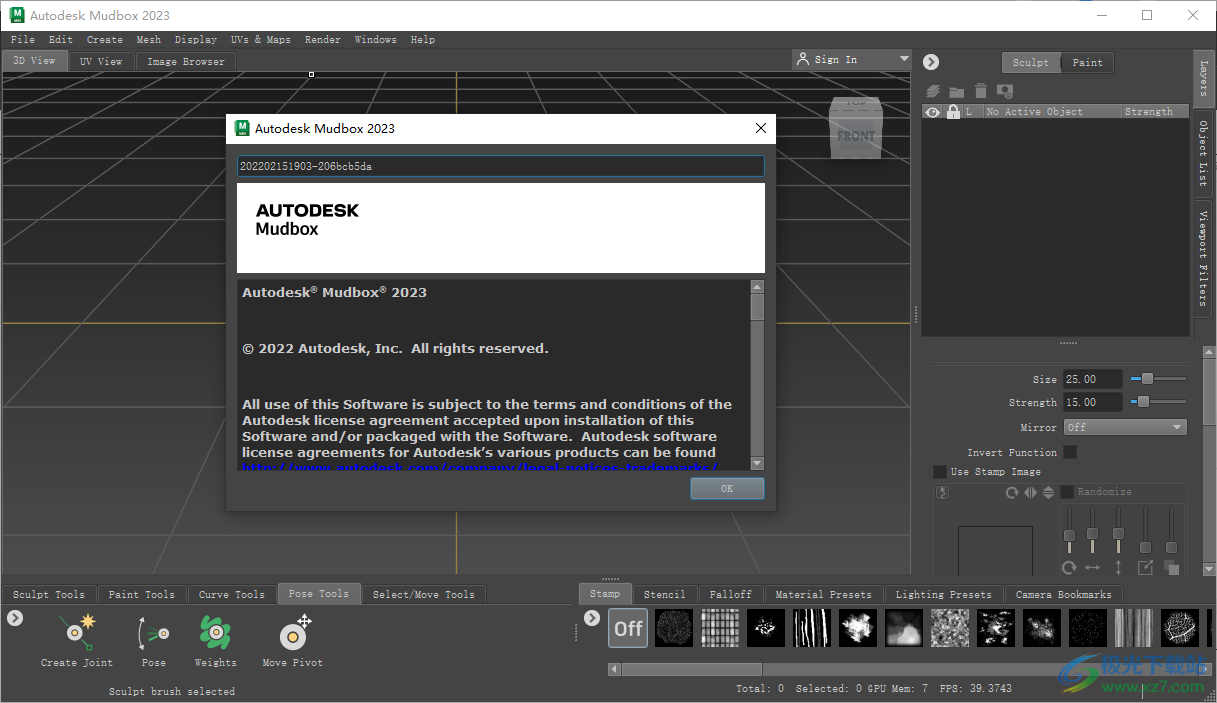Switch to the Image Browser tab
This screenshot has width=1217, height=703.
pyautogui.click(x=185, y=61)
